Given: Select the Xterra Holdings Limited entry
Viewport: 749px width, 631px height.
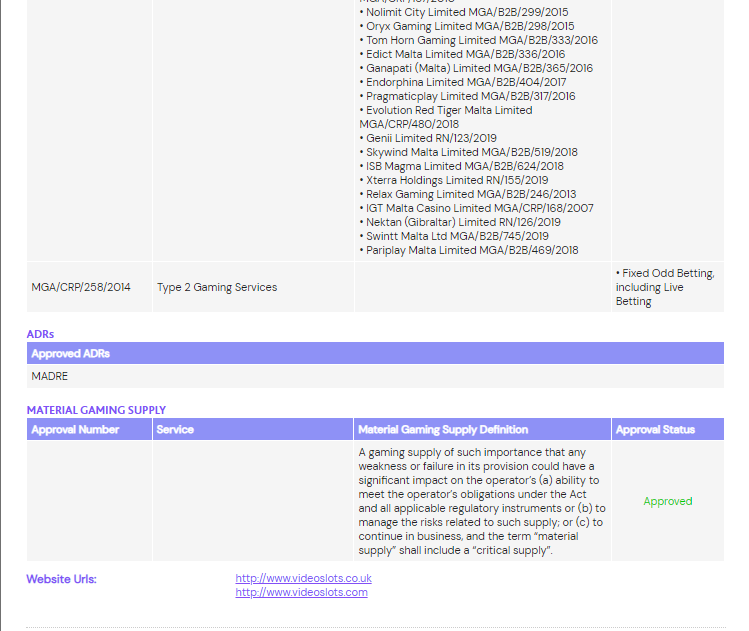Looking at the screenshot, I should pos(454,180).
